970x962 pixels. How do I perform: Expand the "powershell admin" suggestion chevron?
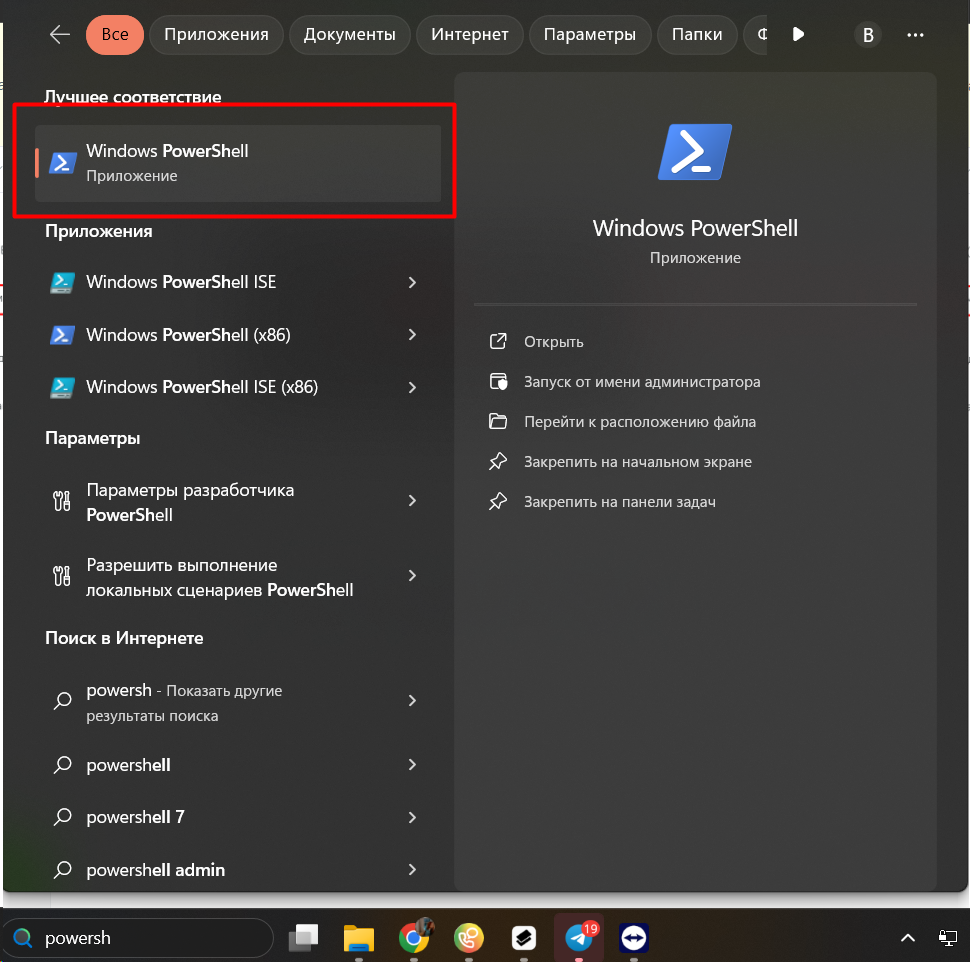412,869
